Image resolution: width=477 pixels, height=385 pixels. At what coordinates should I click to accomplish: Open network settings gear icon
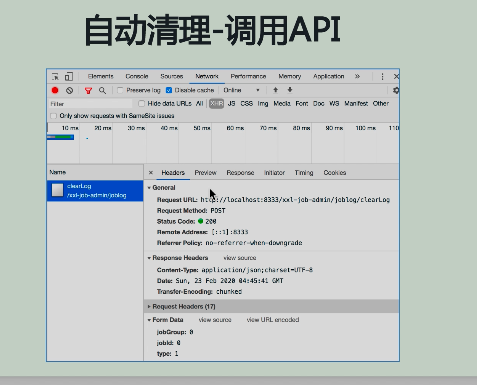396,90
